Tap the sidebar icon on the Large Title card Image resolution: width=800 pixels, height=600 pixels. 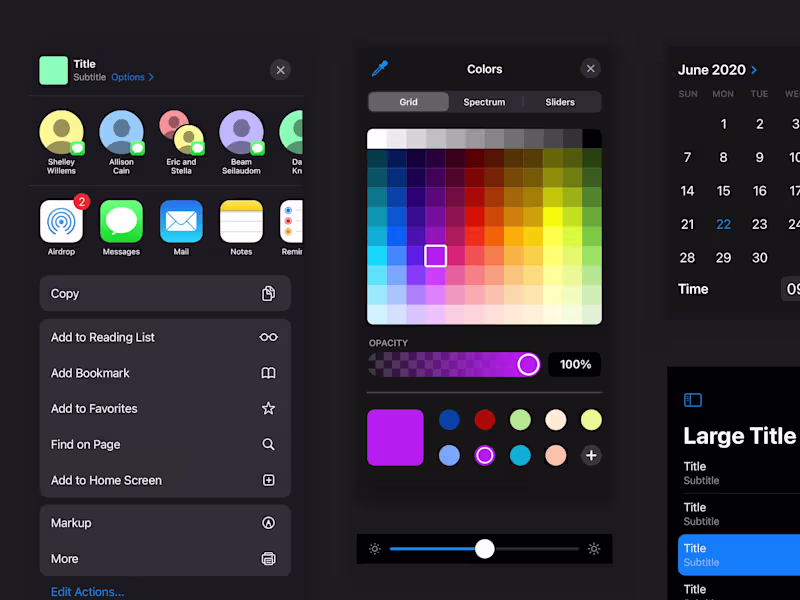coord(691,399)
